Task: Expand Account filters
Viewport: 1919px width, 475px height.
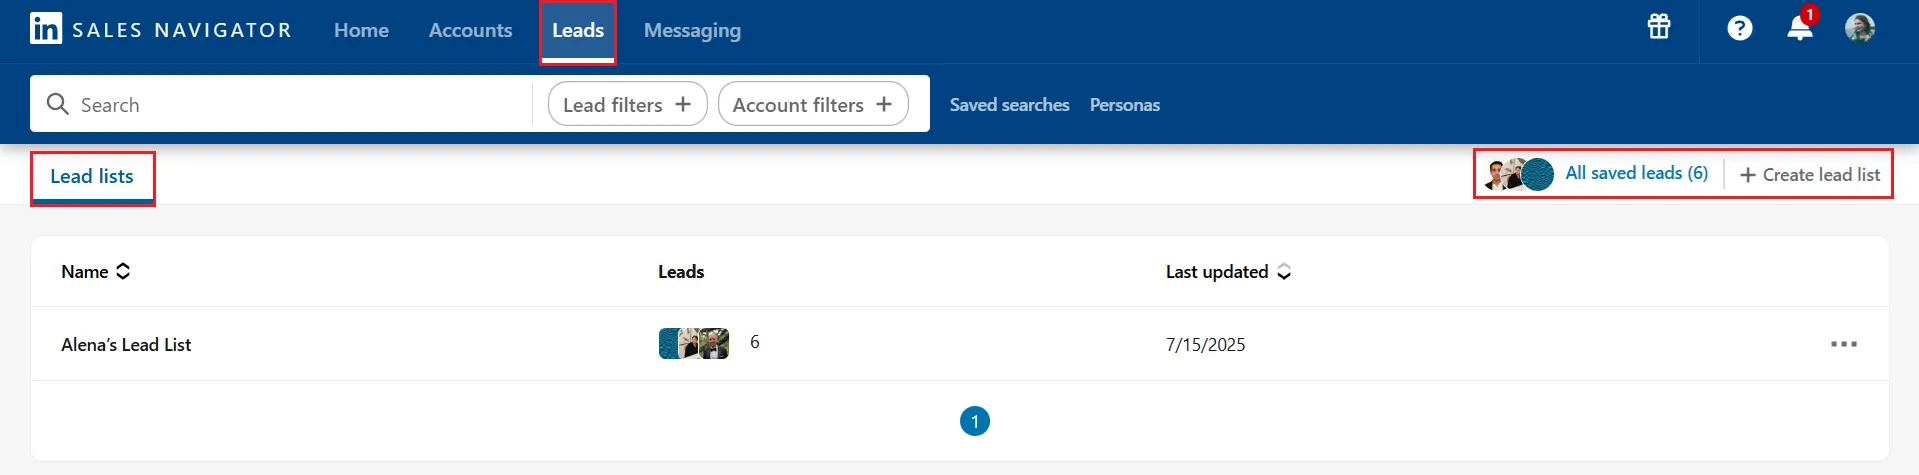Action: (813, 104)
